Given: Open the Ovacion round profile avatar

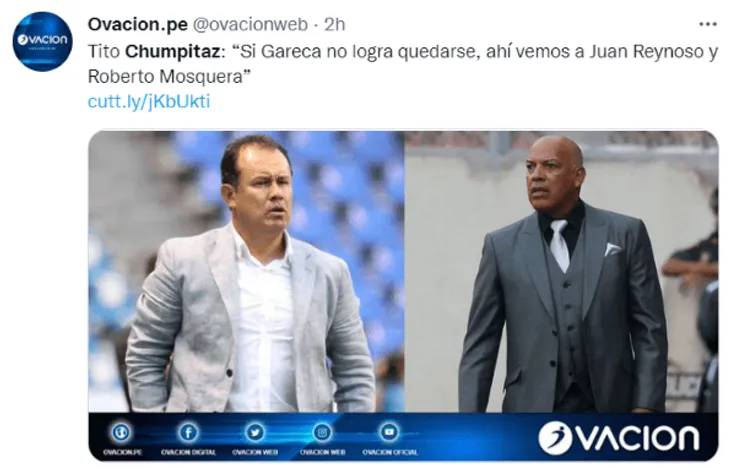Looking at the screenshot, I should click(x=42, y=41).
